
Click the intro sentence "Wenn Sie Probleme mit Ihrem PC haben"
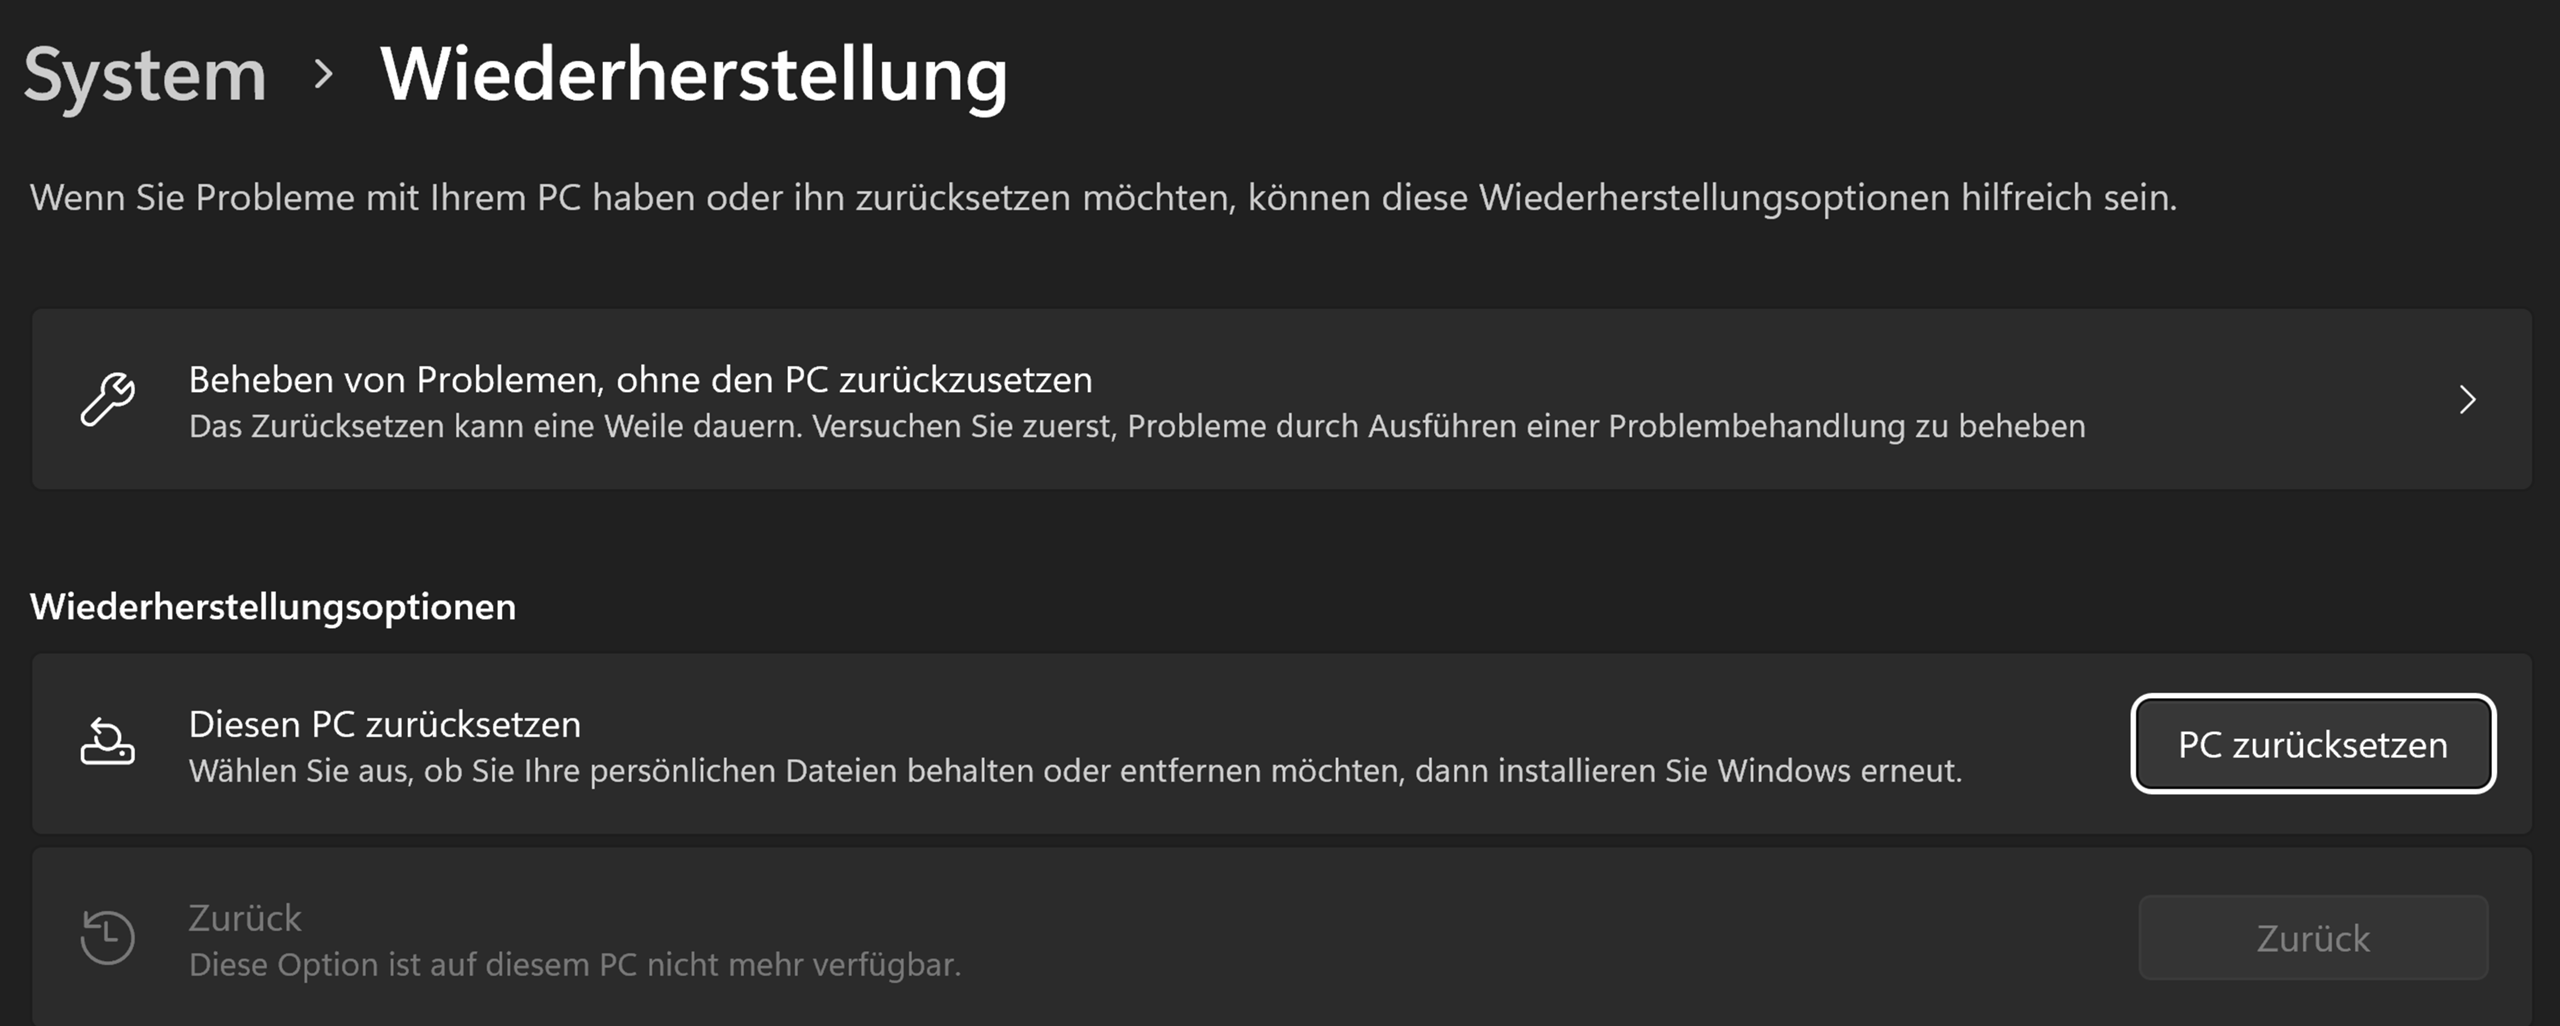(x=1102, y=198)
